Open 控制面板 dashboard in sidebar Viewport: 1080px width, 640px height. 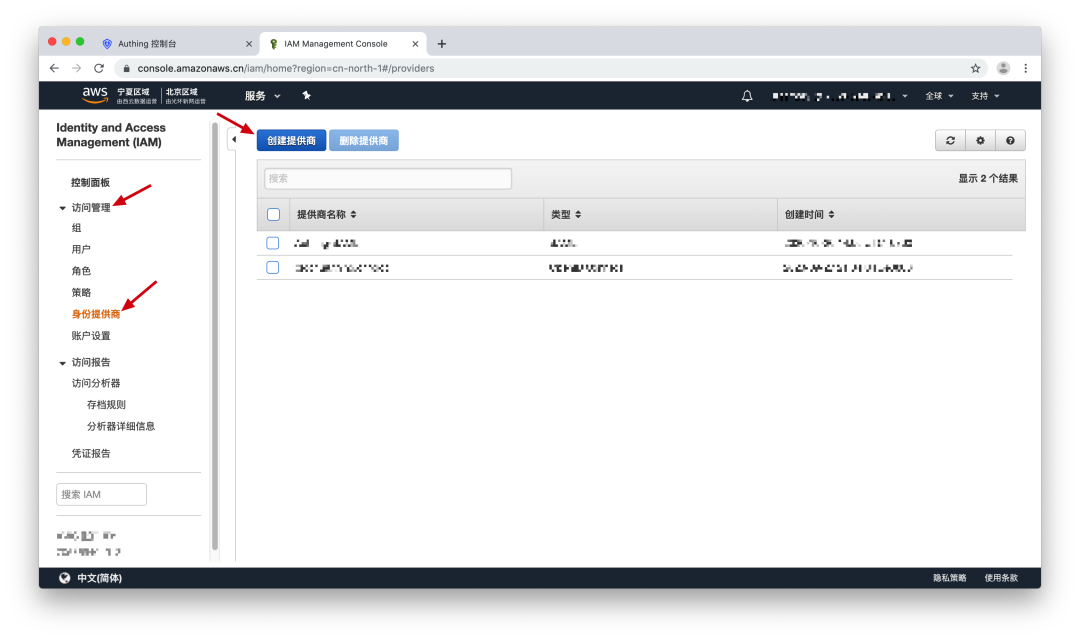pos(90,183)
